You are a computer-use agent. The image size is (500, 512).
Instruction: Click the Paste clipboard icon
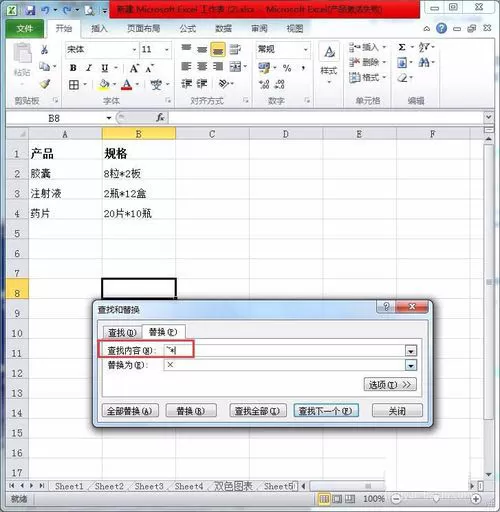pos(22,53)
